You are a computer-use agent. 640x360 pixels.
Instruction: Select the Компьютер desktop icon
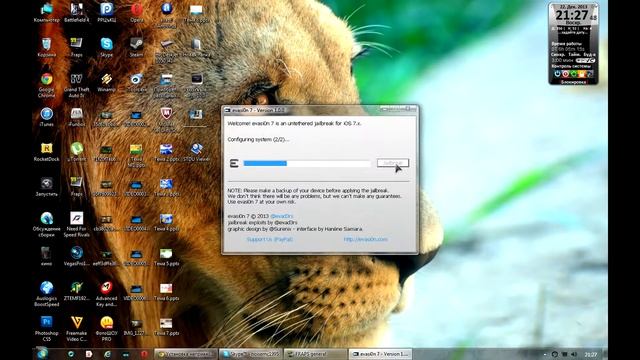pyautogui.click(x=47, y=13)
